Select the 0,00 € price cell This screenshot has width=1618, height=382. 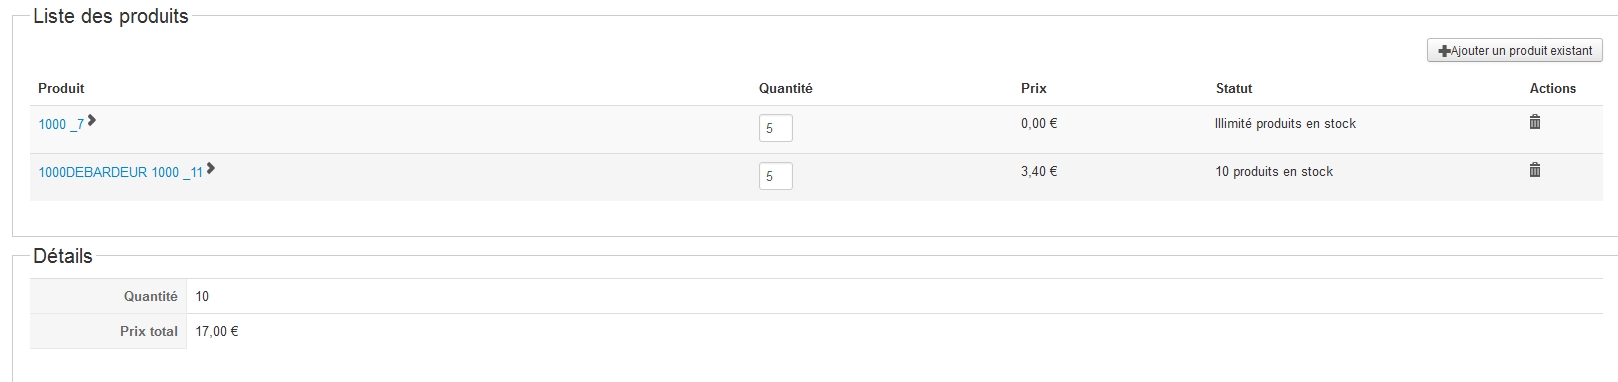click(x=1039, y=123)
